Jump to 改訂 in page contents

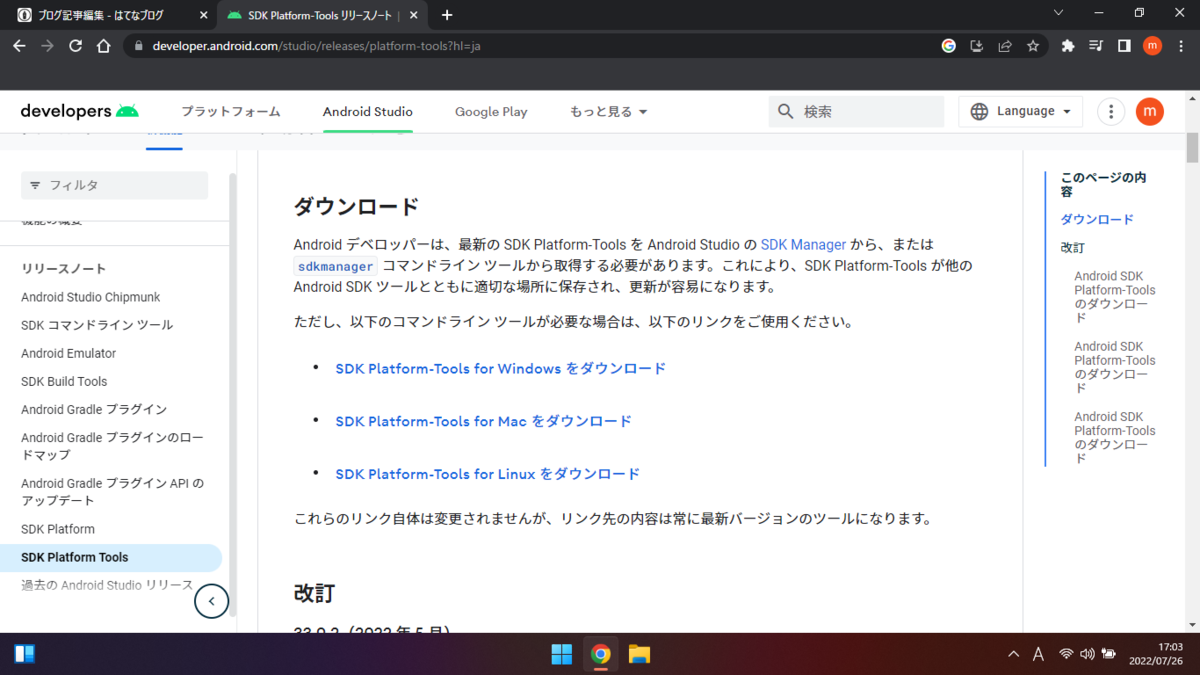(x=1072, y=248)
